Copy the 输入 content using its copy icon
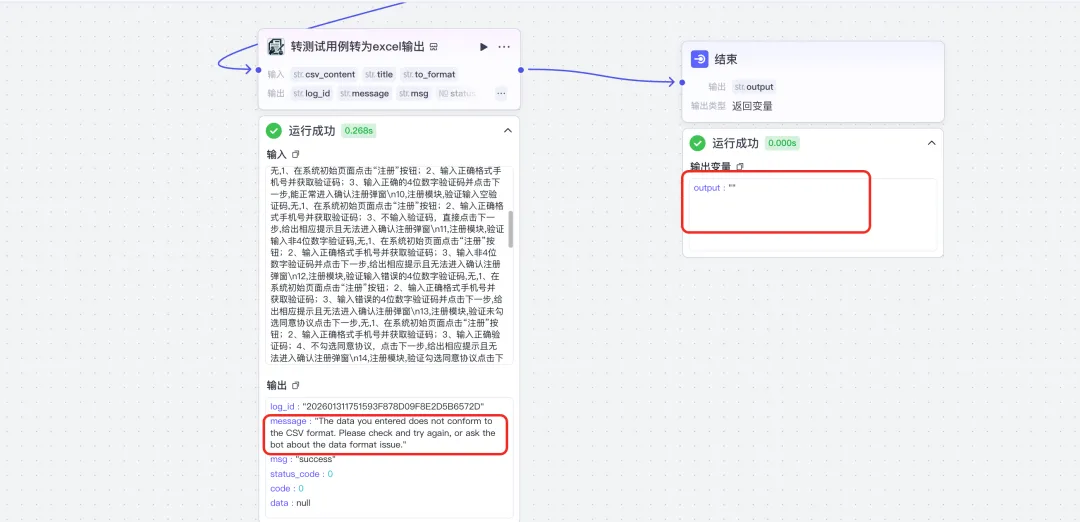 pos(295,154)
